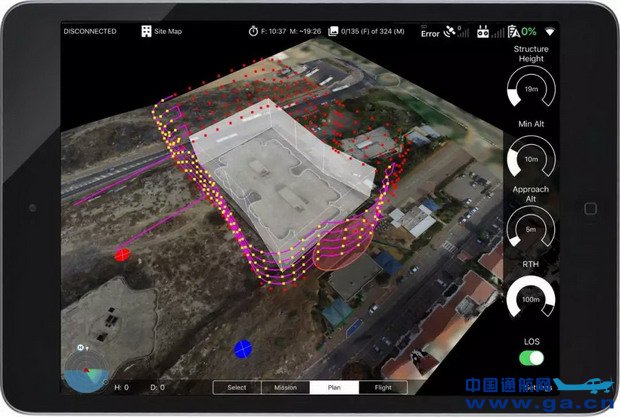Tap the remote controller signal icon

[484, 31]
